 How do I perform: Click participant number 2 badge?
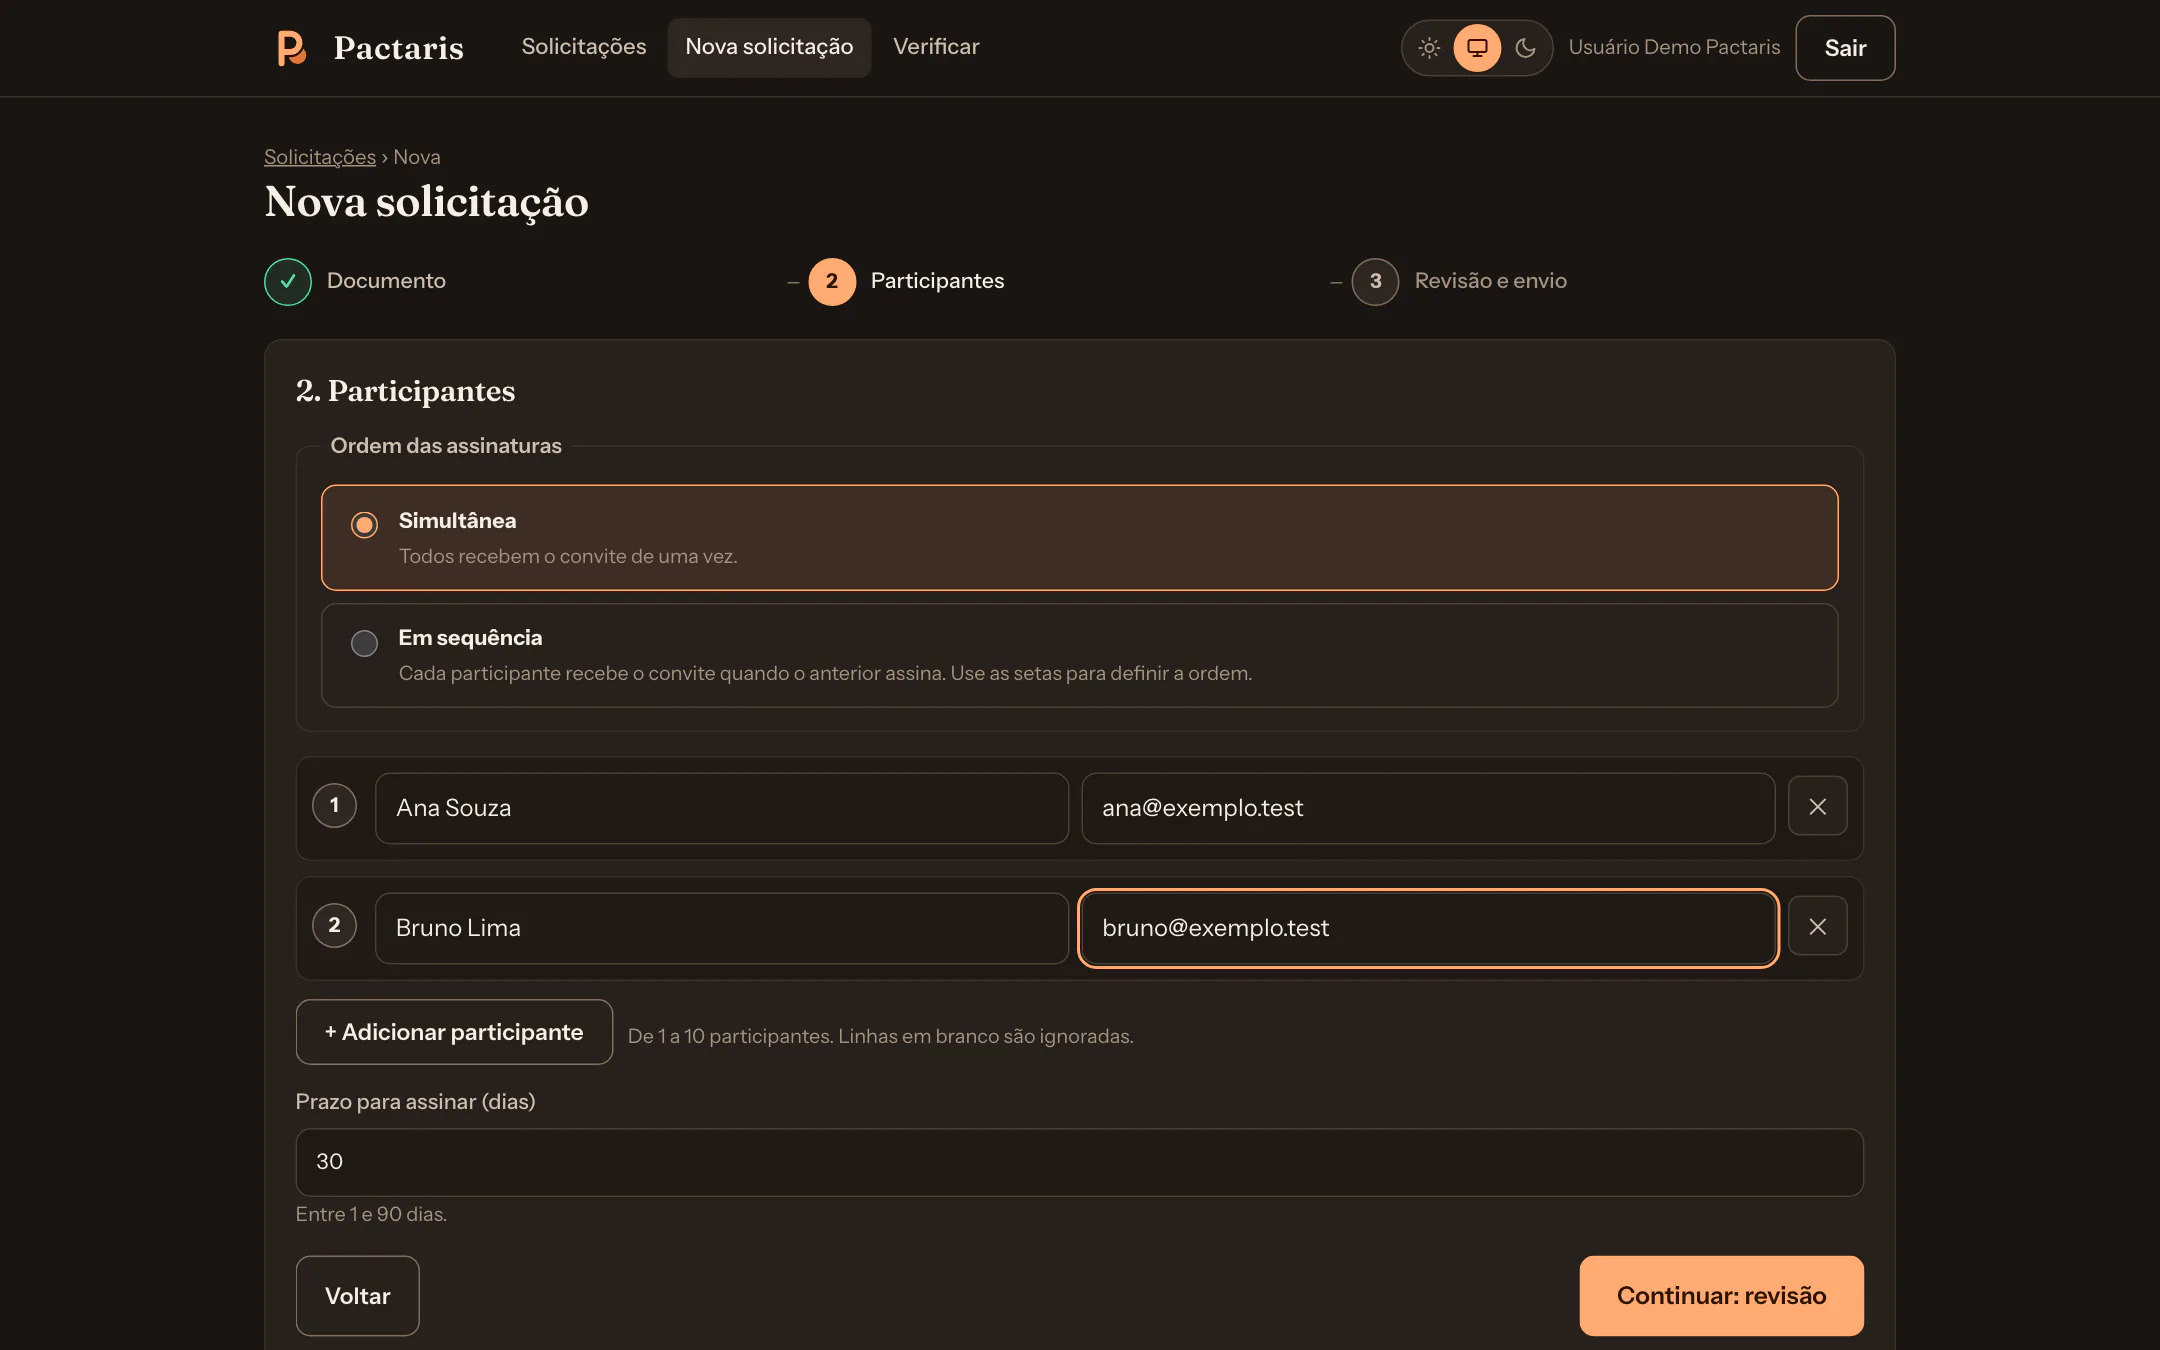(334, 926)
